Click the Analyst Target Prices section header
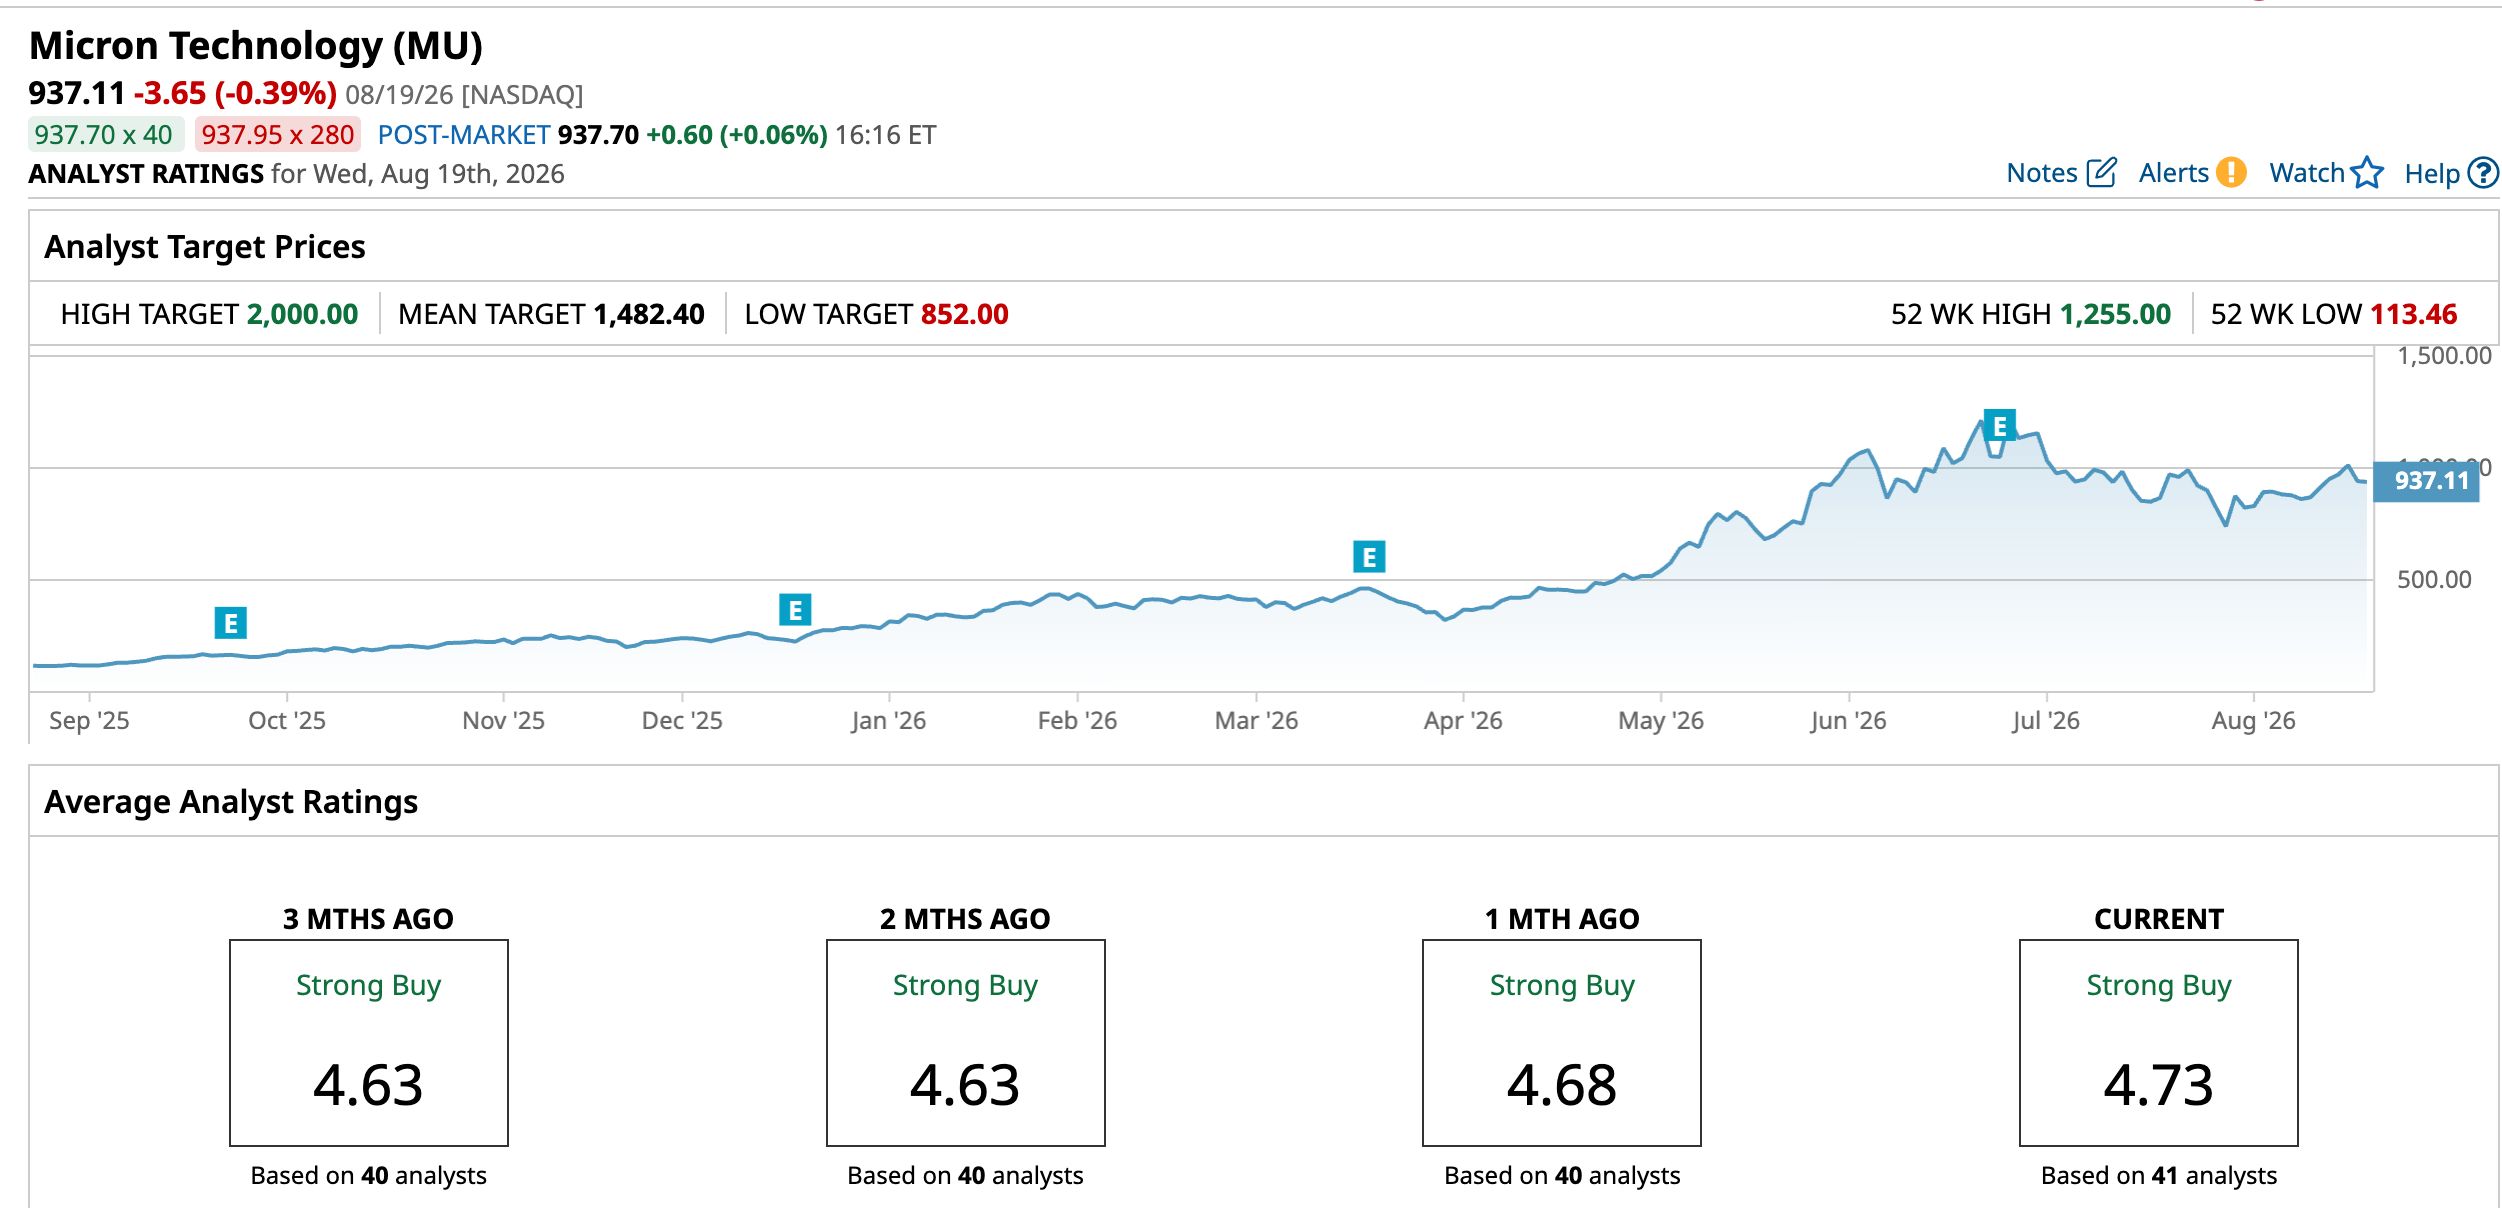 coord(205,247)
